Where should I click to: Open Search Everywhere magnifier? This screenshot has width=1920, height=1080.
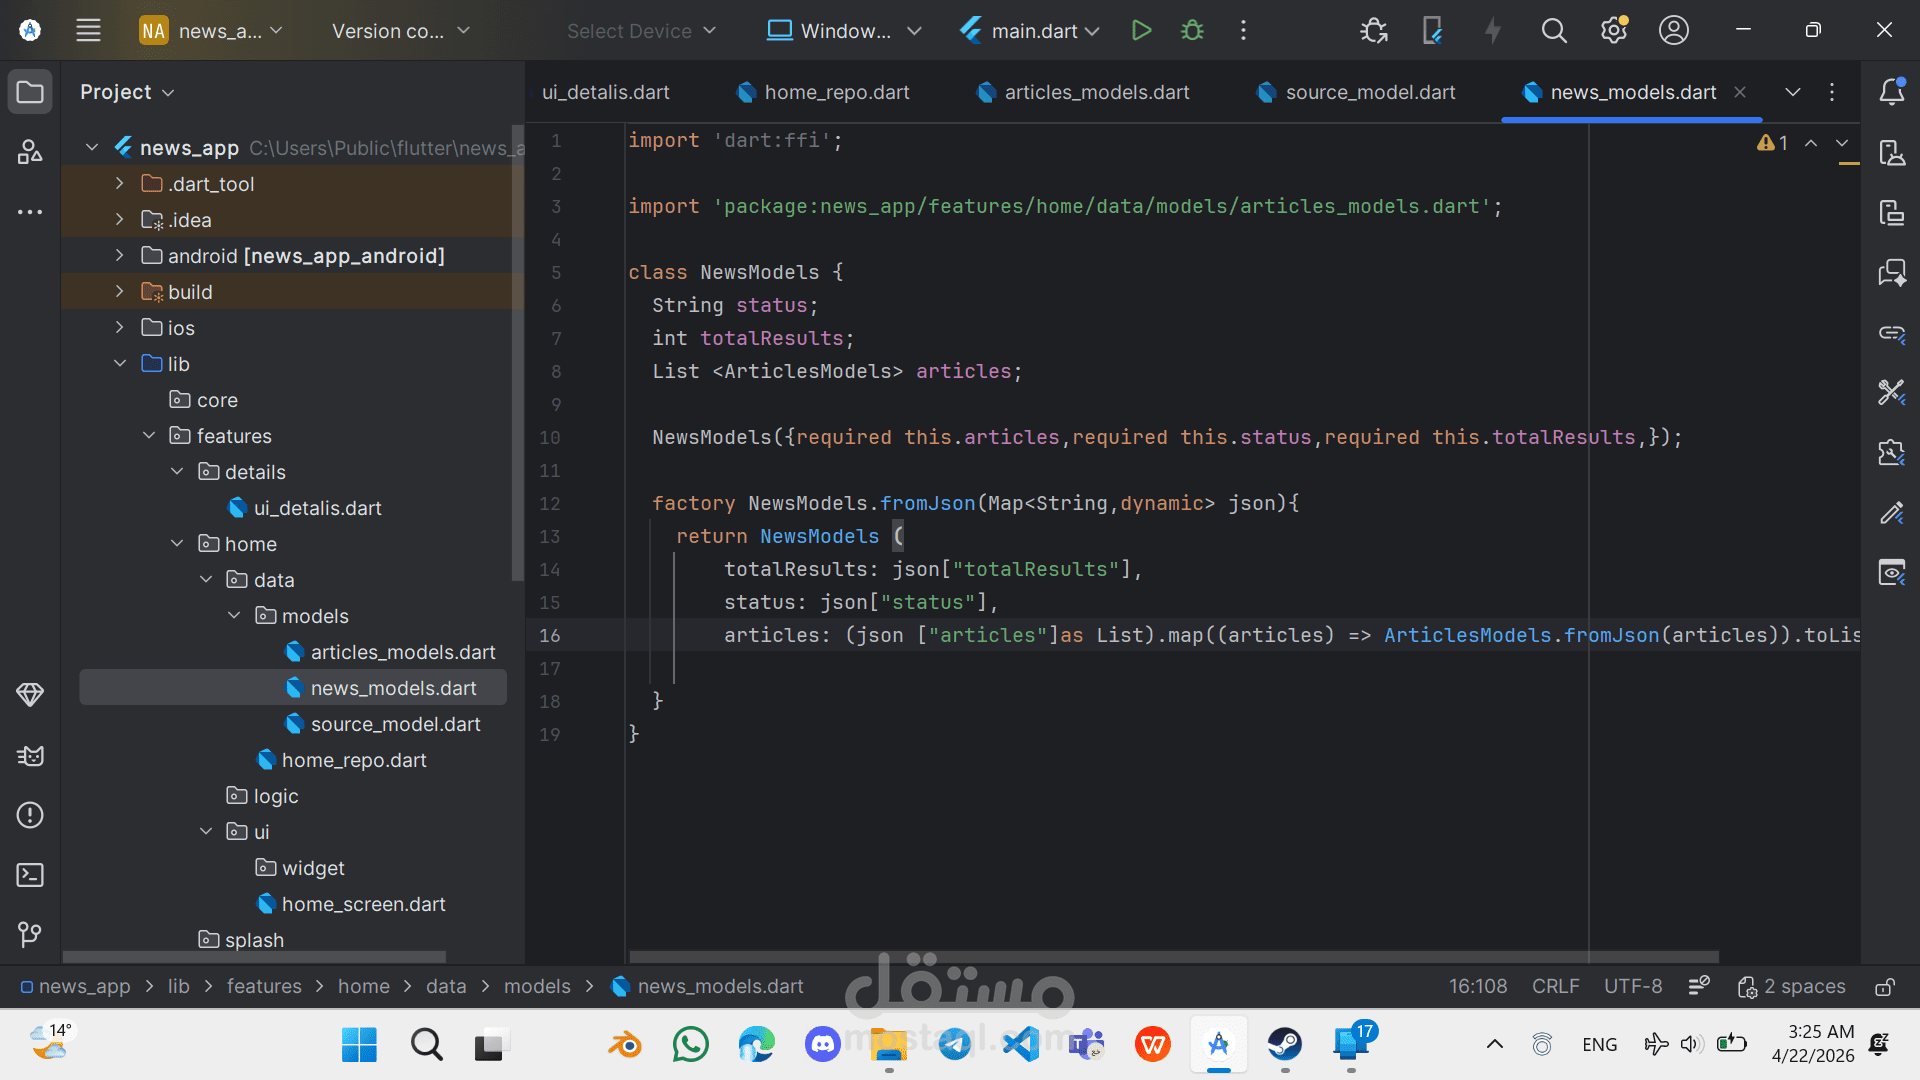(1553, 31)
